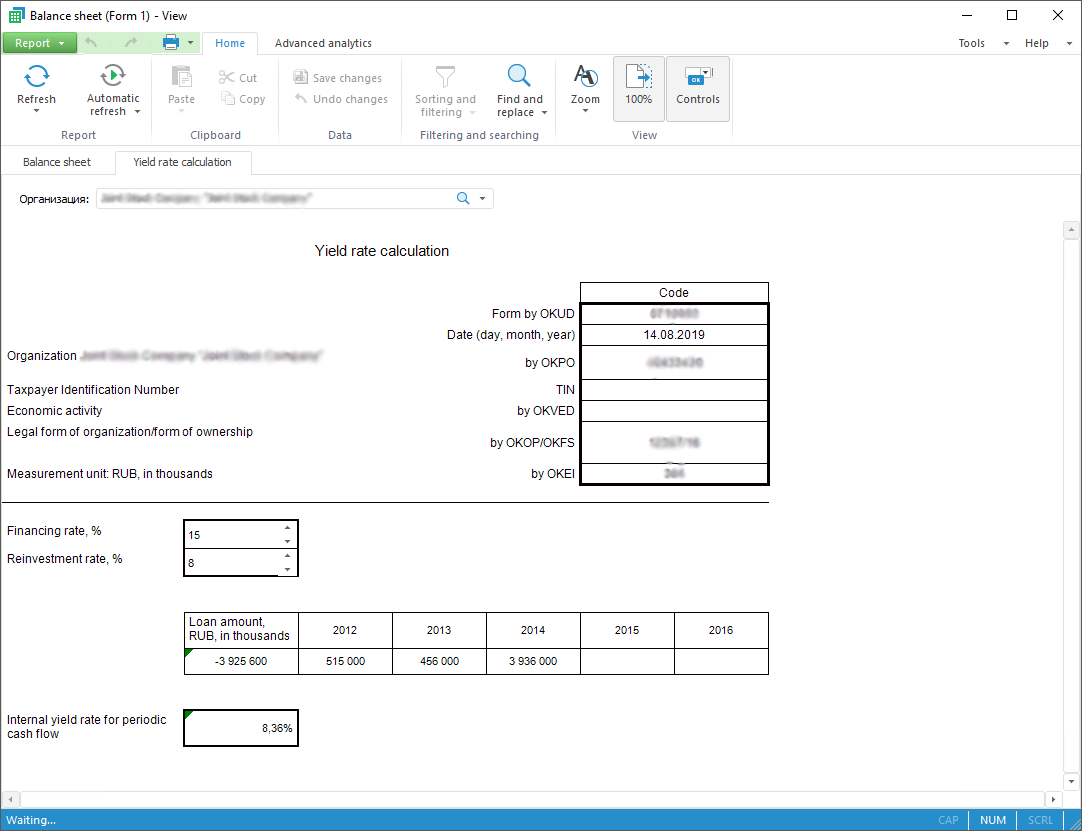The height and width of the screenshot is (831, 1082).
Task: Click the 100% scale icon
Action: [638, 78]
